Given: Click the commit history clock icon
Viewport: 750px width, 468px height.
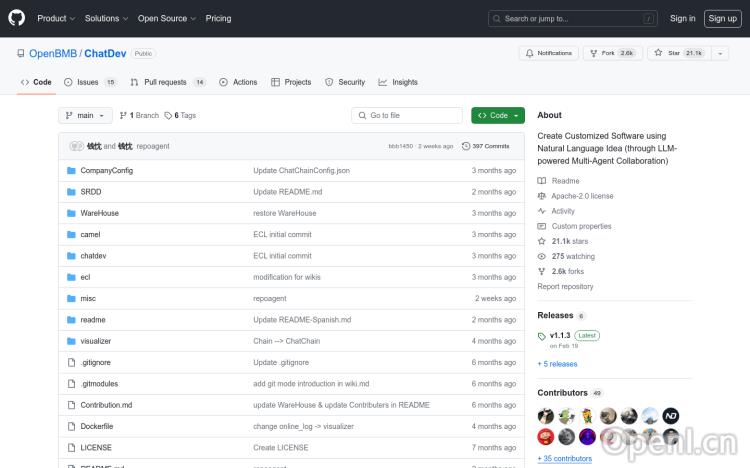Looking at the screenshot, I should click(x=466, y=146).
